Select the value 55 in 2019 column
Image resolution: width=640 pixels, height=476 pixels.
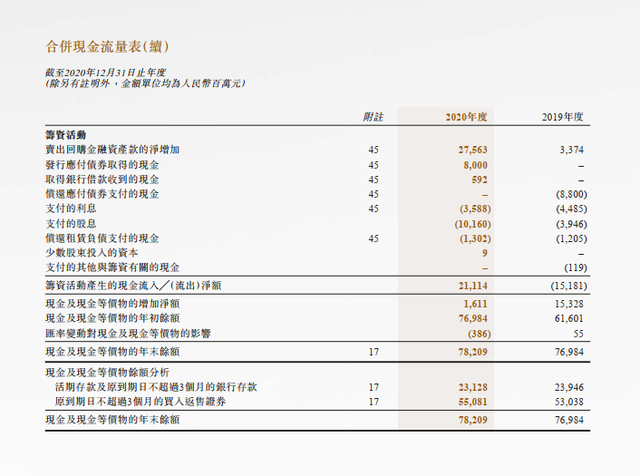578,334
